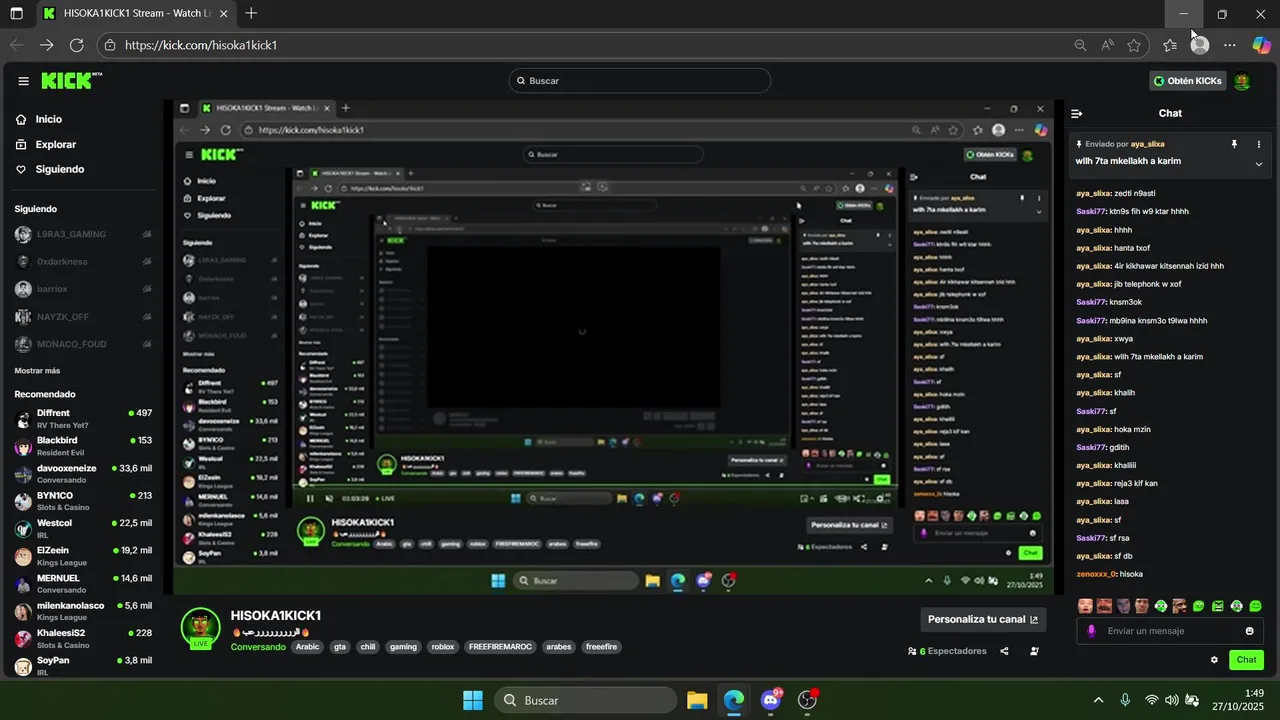1280x720 pixels.
Task: Open Siguiendo in Kick sidebar
Action: pyautogui.click(x=51, y=169)
